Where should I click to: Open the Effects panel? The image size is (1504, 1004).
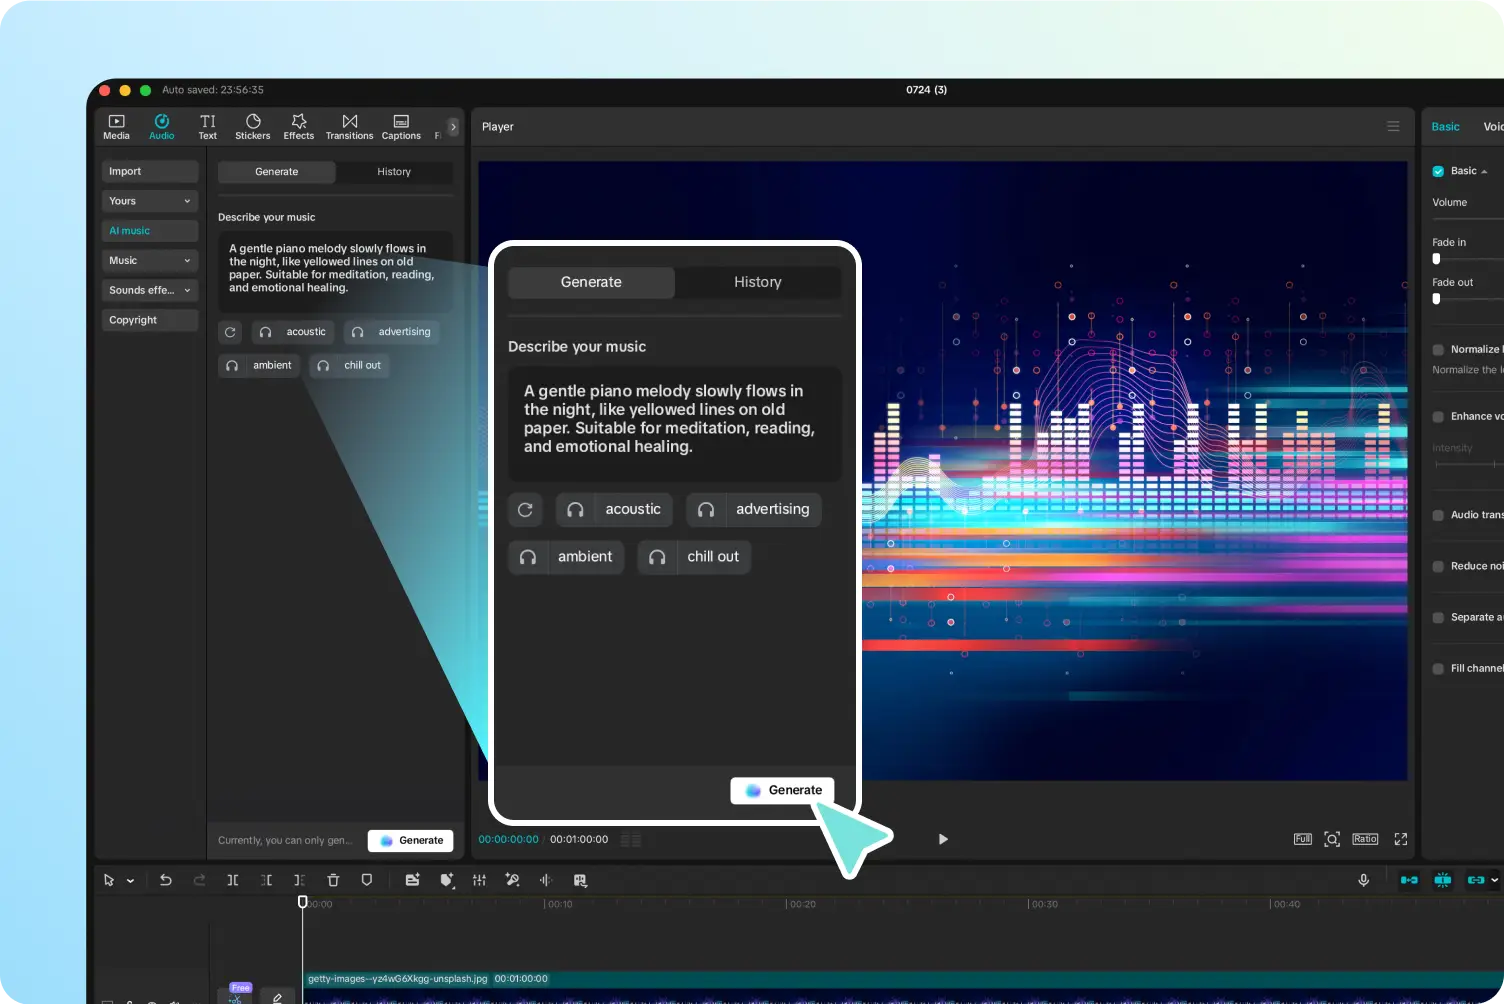click(298, 126)
